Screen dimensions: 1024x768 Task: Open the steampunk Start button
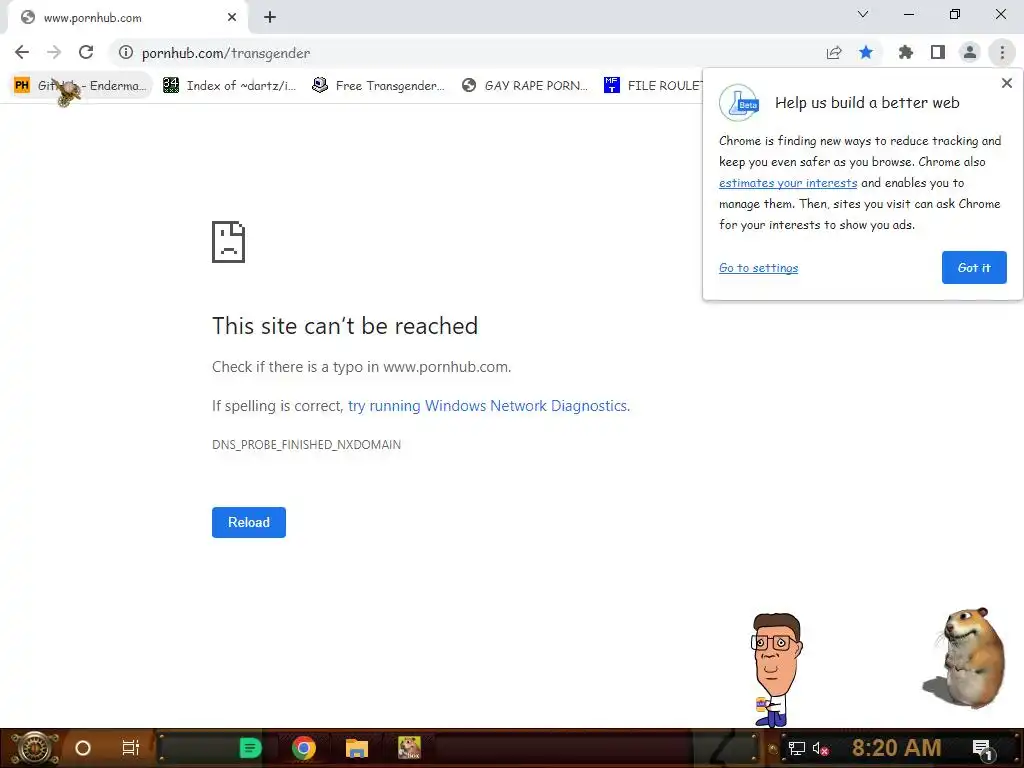pos(35,748)
